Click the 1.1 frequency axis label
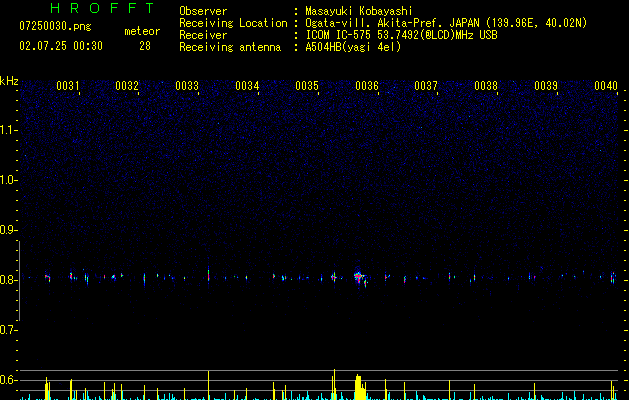 (9, 130)
